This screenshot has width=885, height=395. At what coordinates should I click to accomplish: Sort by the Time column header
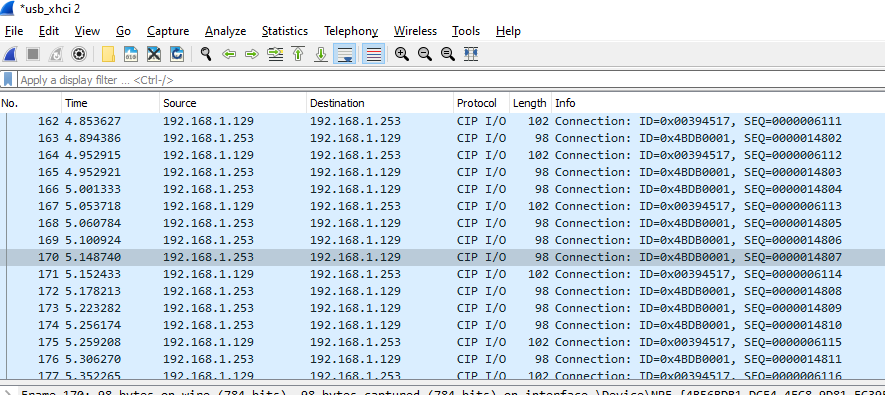[110, 103]
